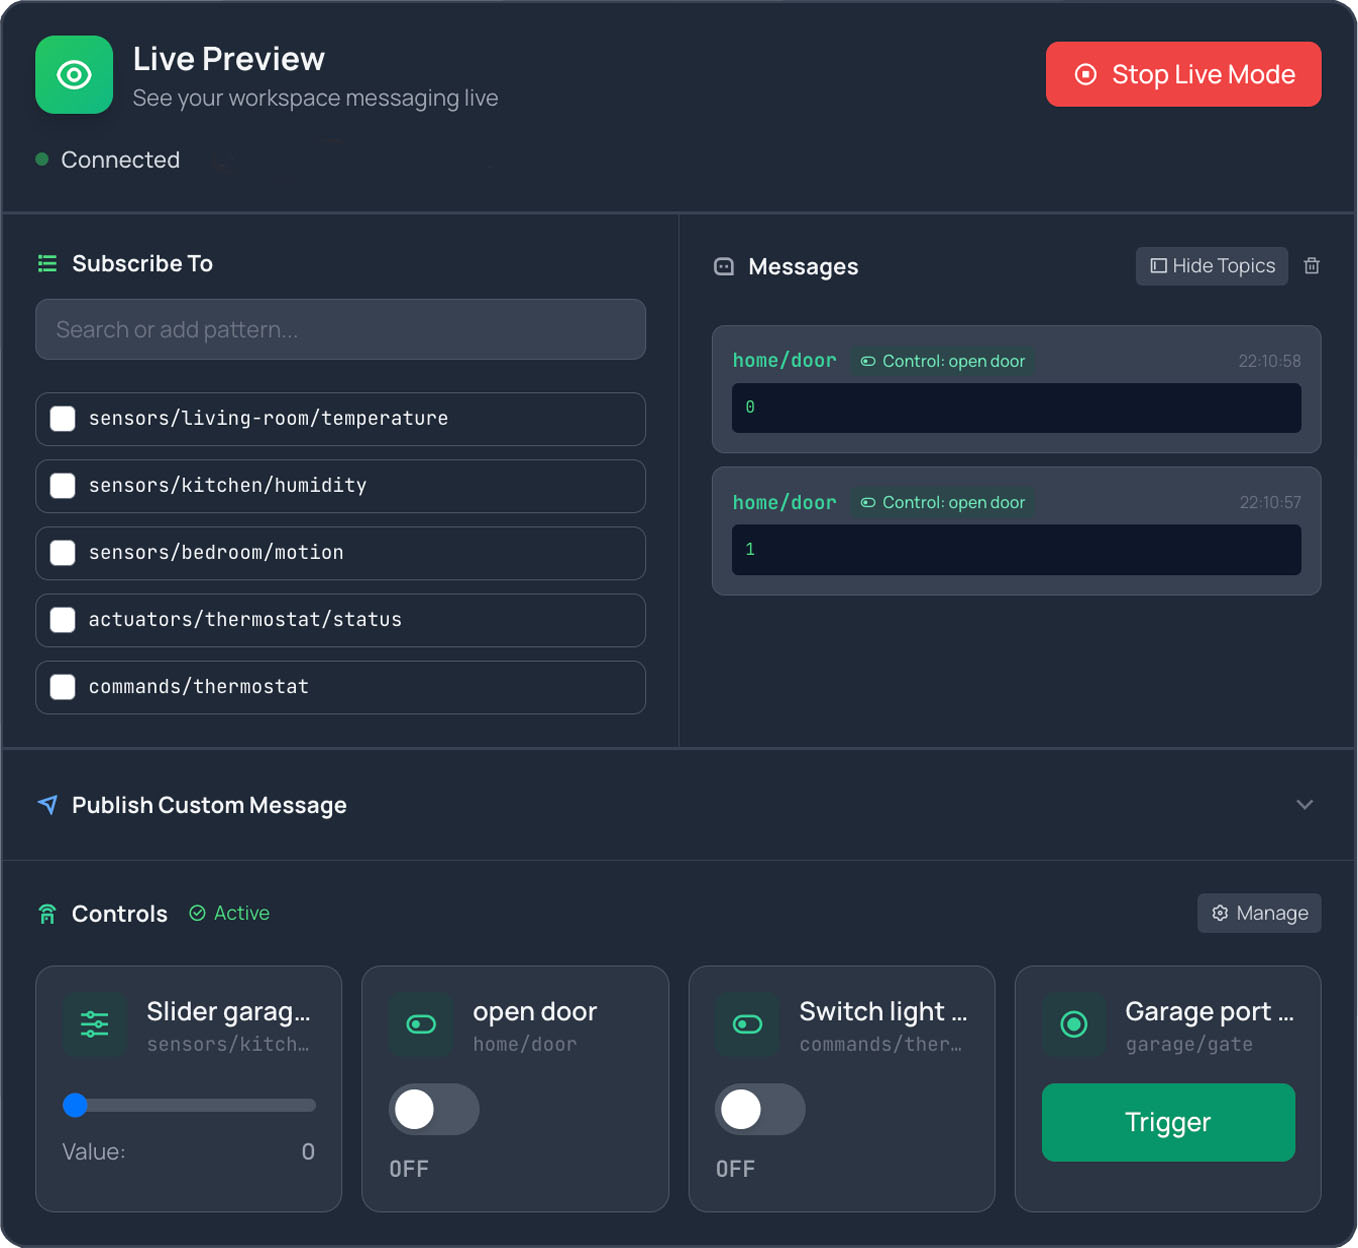
Task: Enable the sensors/bedroom/motion topic checkbox
Action: [x=63, y=553]
